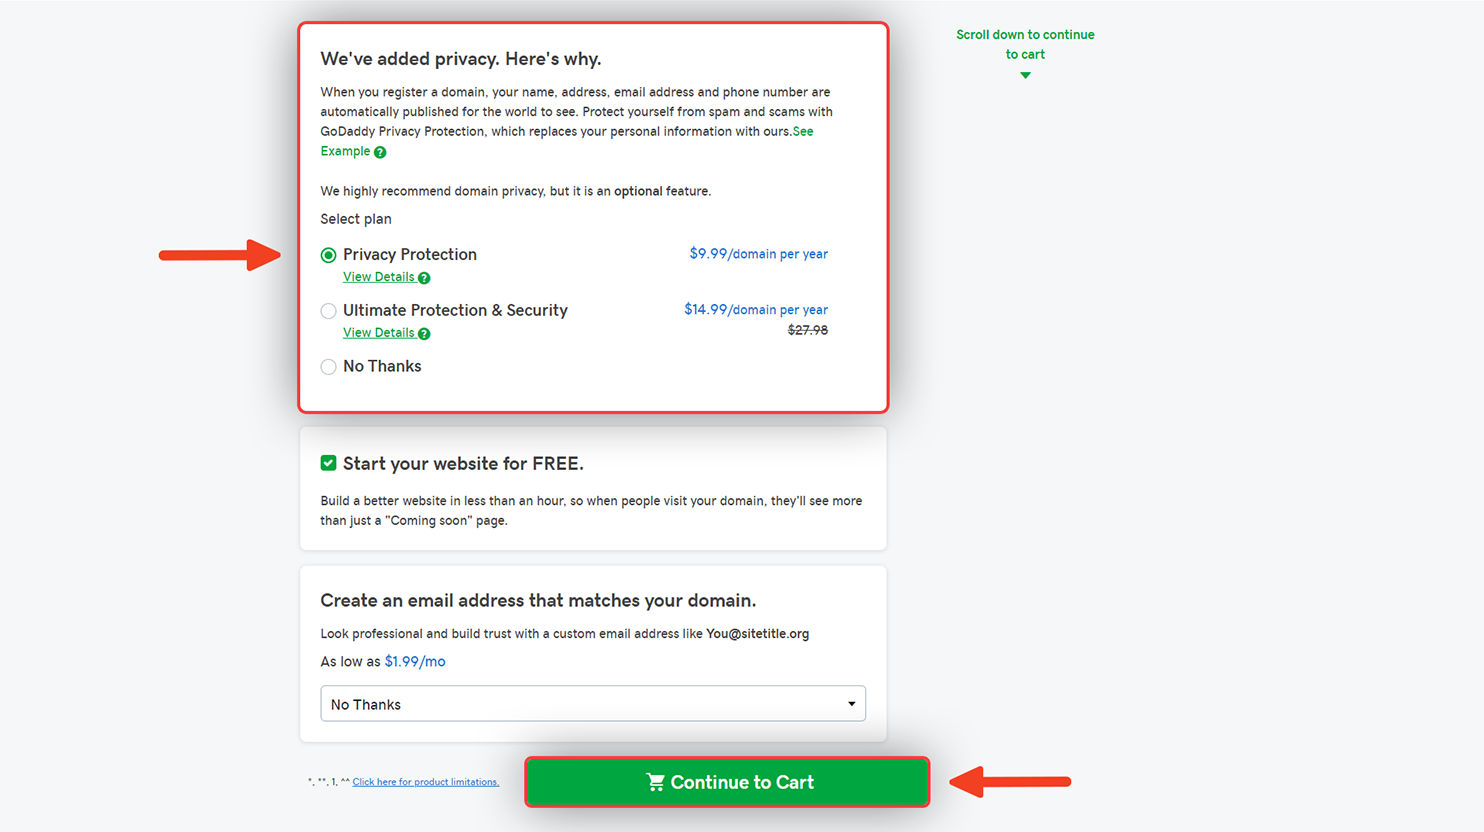Open the See Example link
The height and width of the screenshot is (832, 1484).
click(x=567, y=141)
